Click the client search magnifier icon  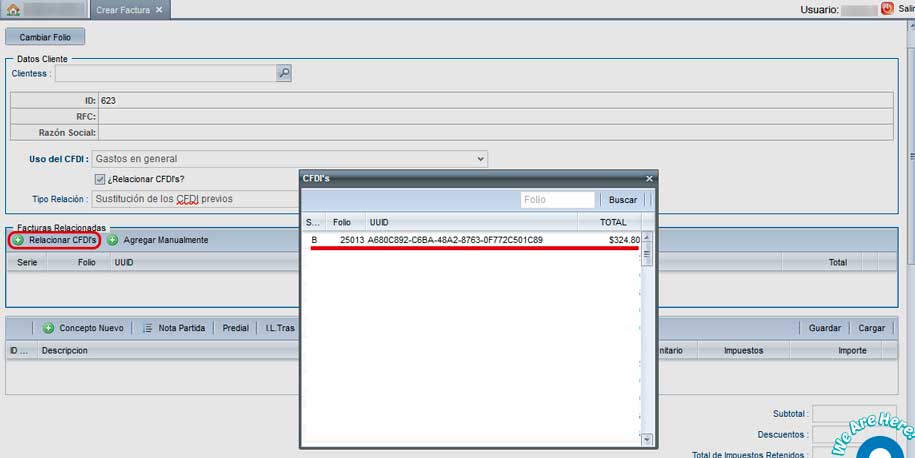pos(284,73)
